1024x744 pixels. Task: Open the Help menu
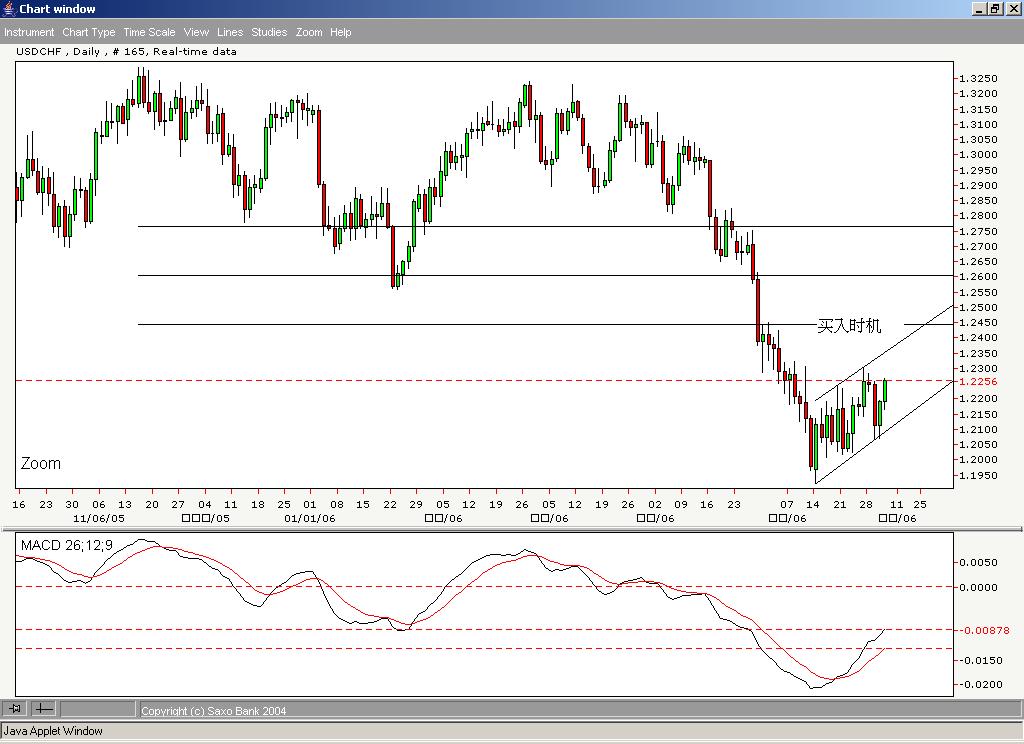coord(341,32)
